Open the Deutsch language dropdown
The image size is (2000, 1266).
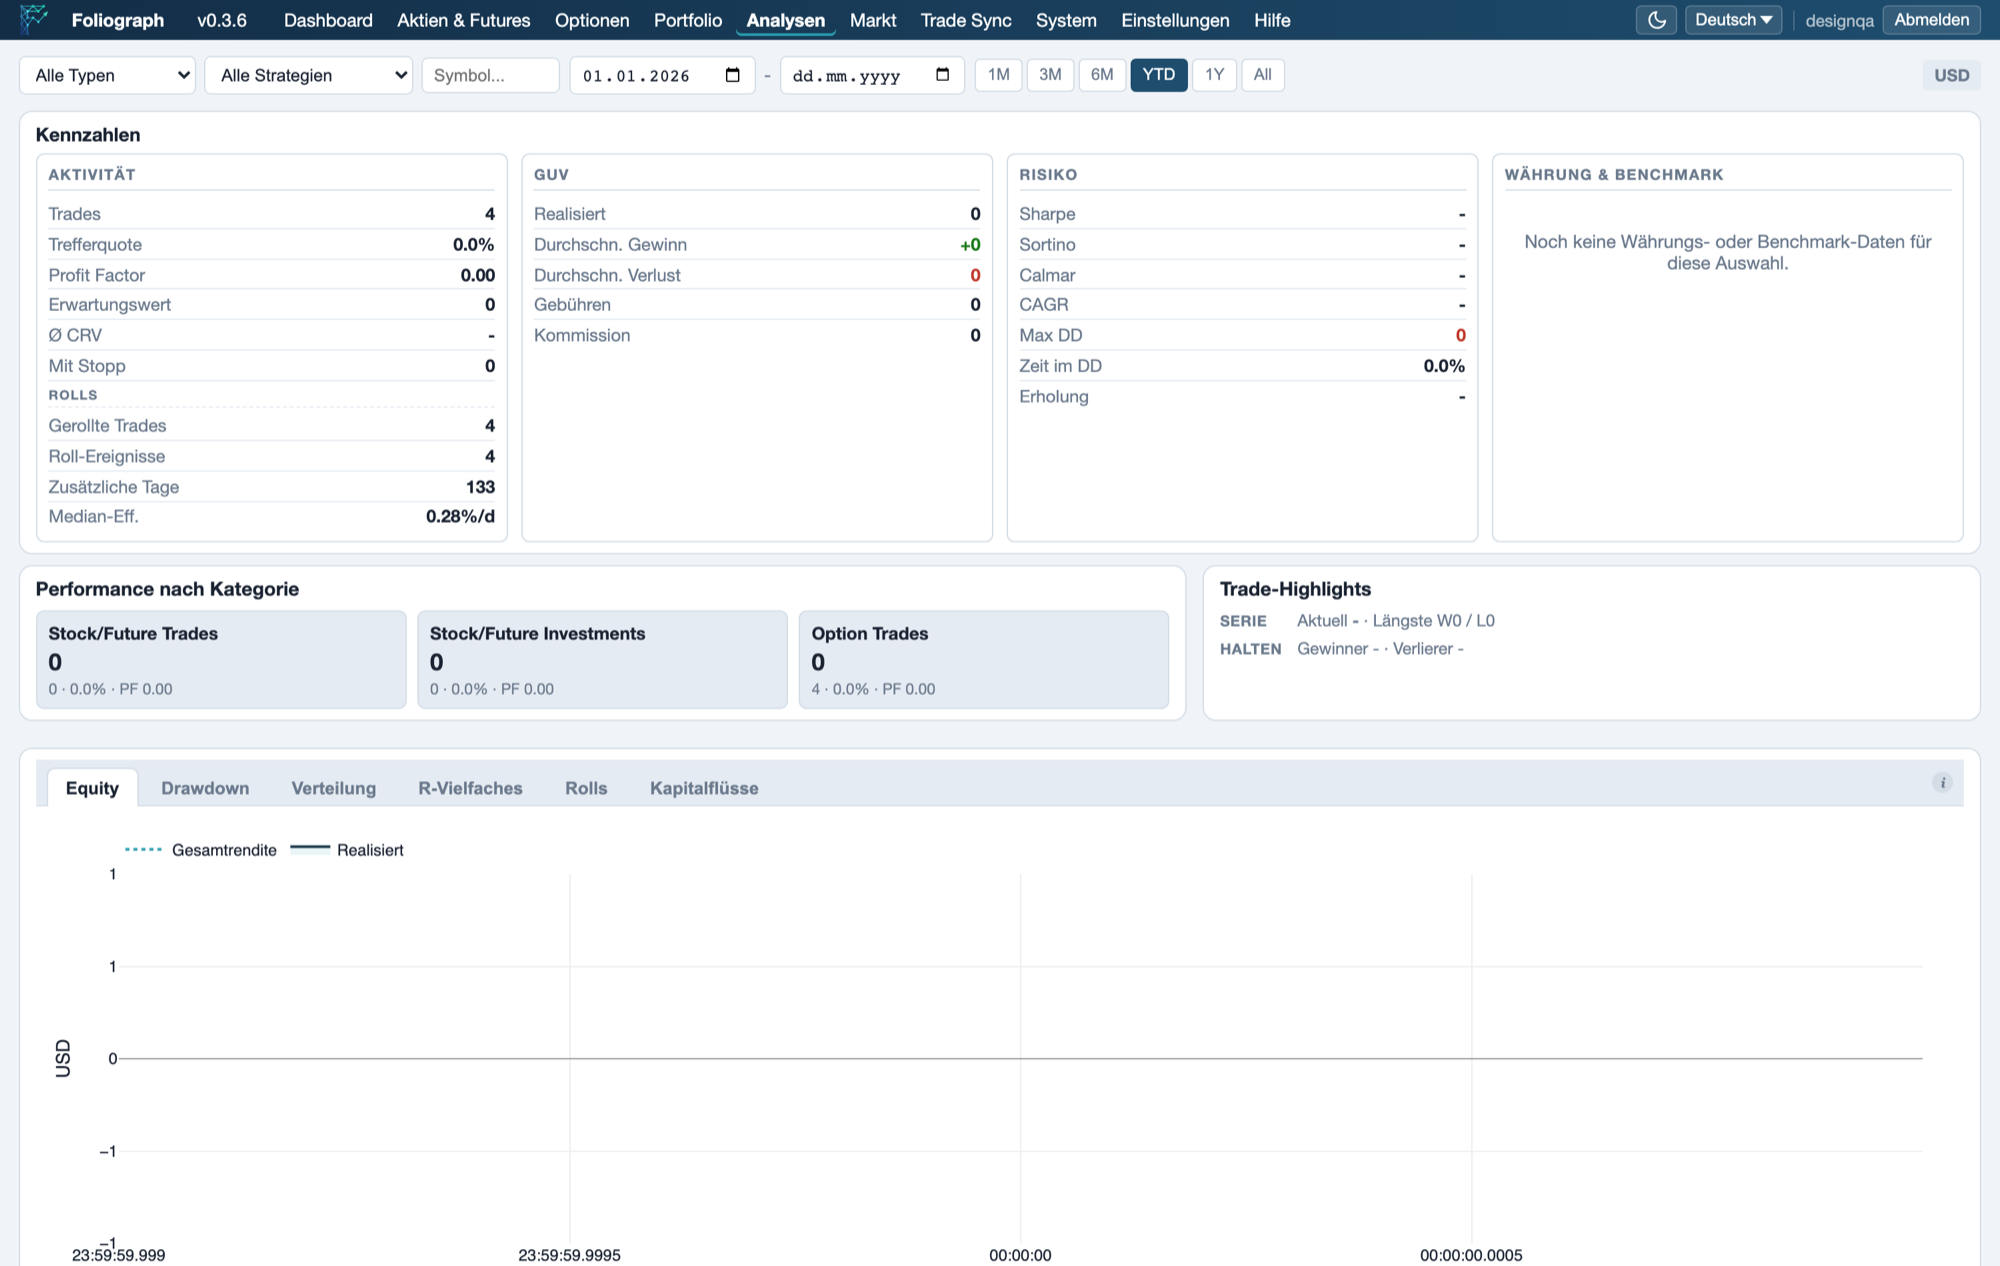coord(1733,20)
